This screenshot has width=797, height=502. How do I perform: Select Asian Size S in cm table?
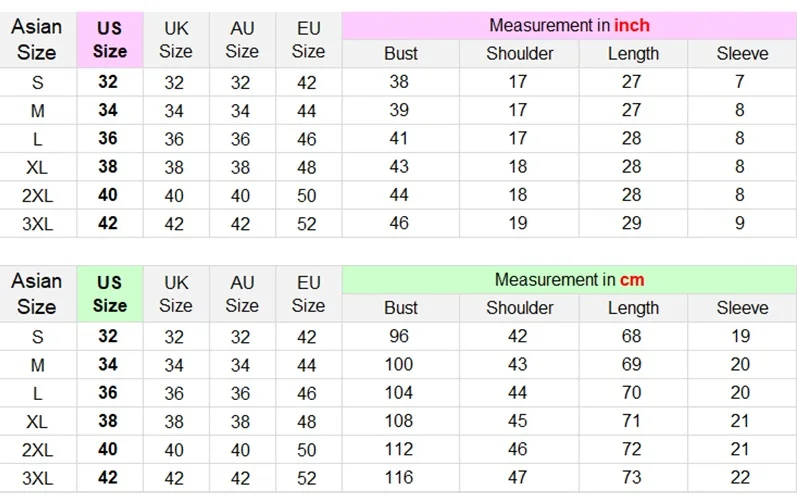38,336
